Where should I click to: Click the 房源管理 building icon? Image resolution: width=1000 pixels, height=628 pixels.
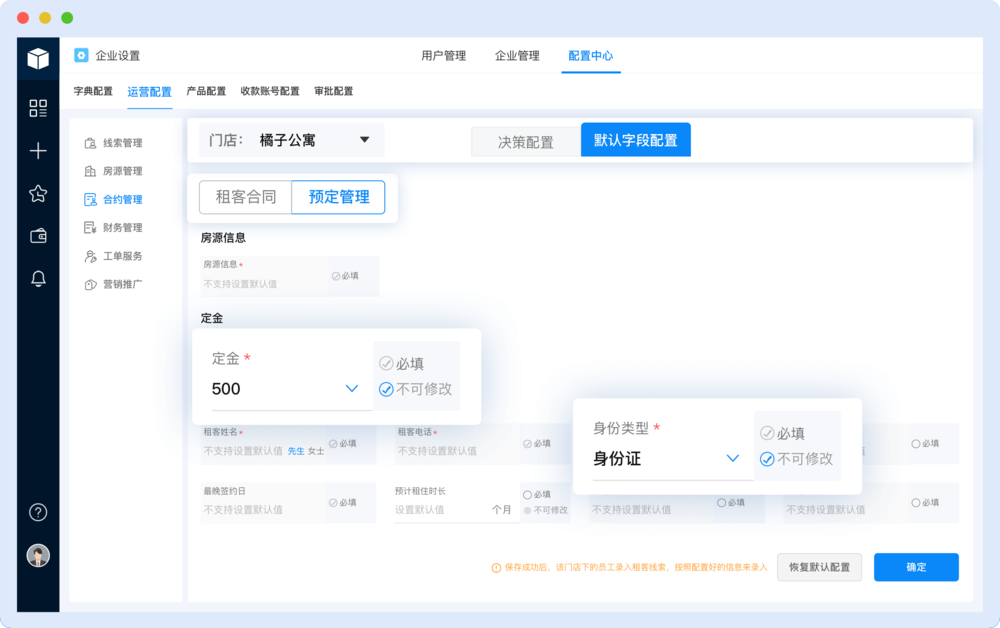(x=90, y=171)
